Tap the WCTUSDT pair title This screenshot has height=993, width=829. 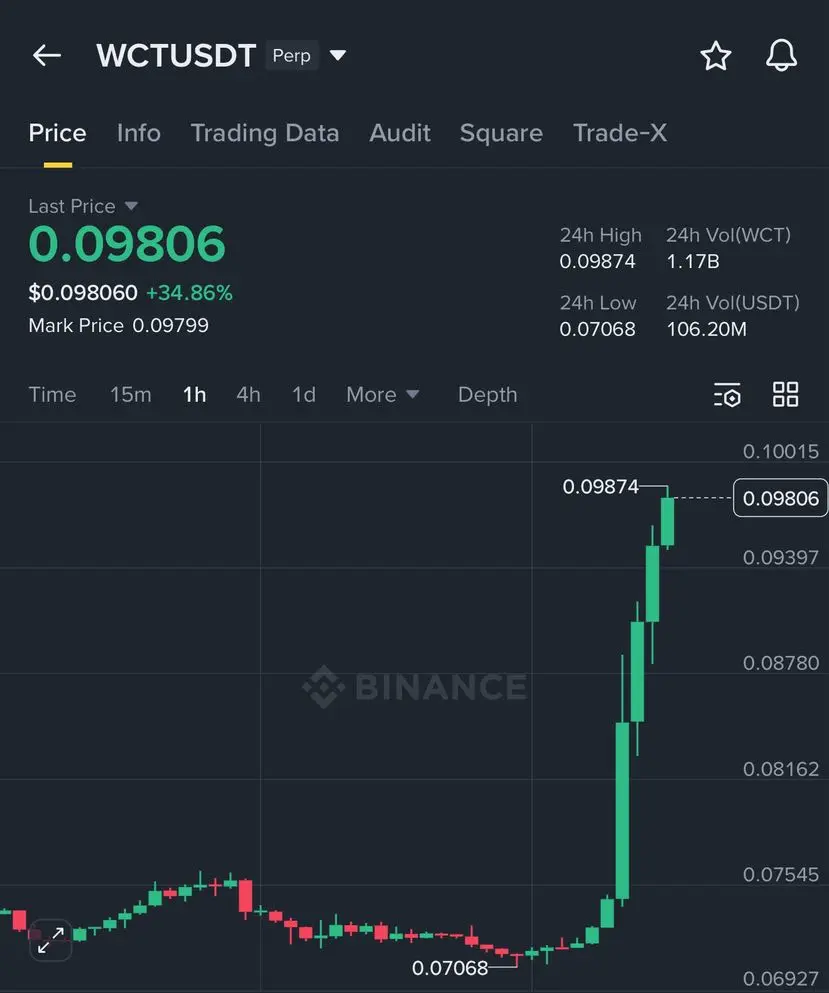click(176, 56)
